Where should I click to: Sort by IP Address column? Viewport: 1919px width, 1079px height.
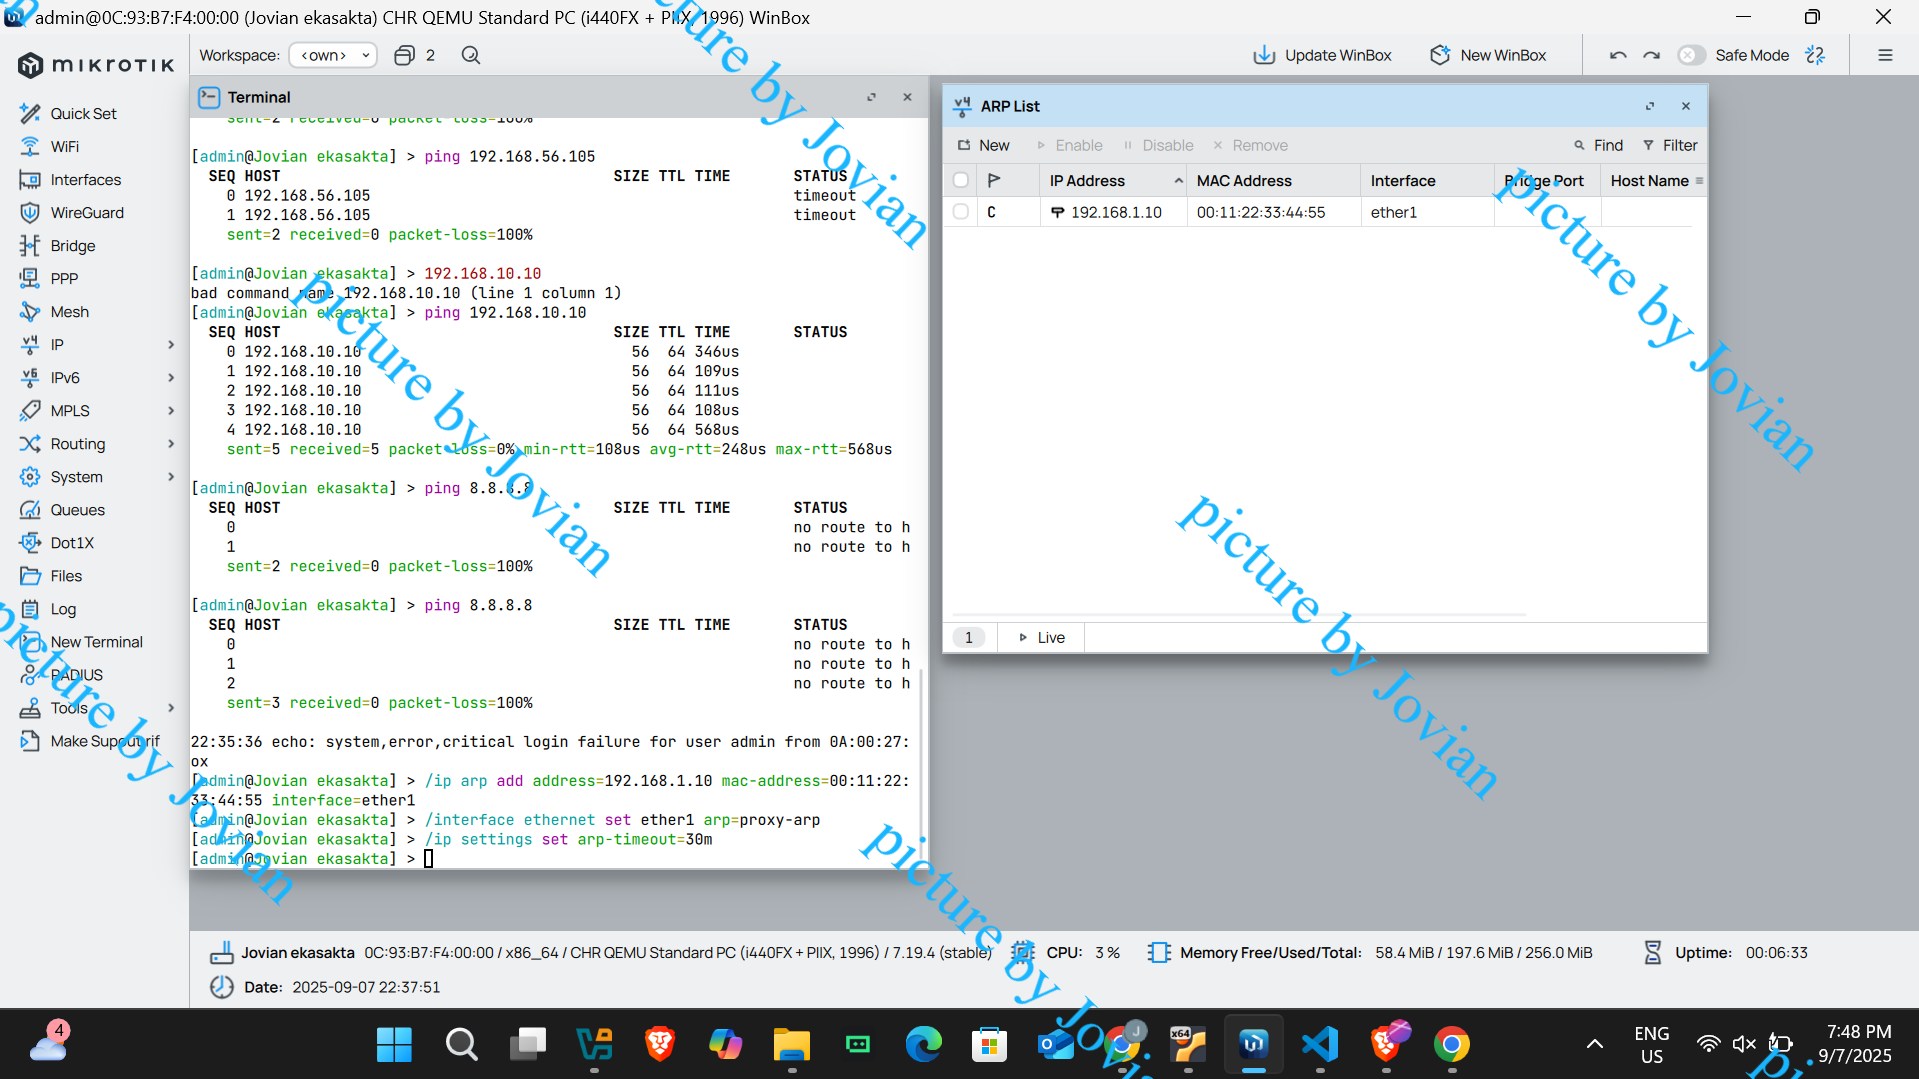tap(1114, 180)
